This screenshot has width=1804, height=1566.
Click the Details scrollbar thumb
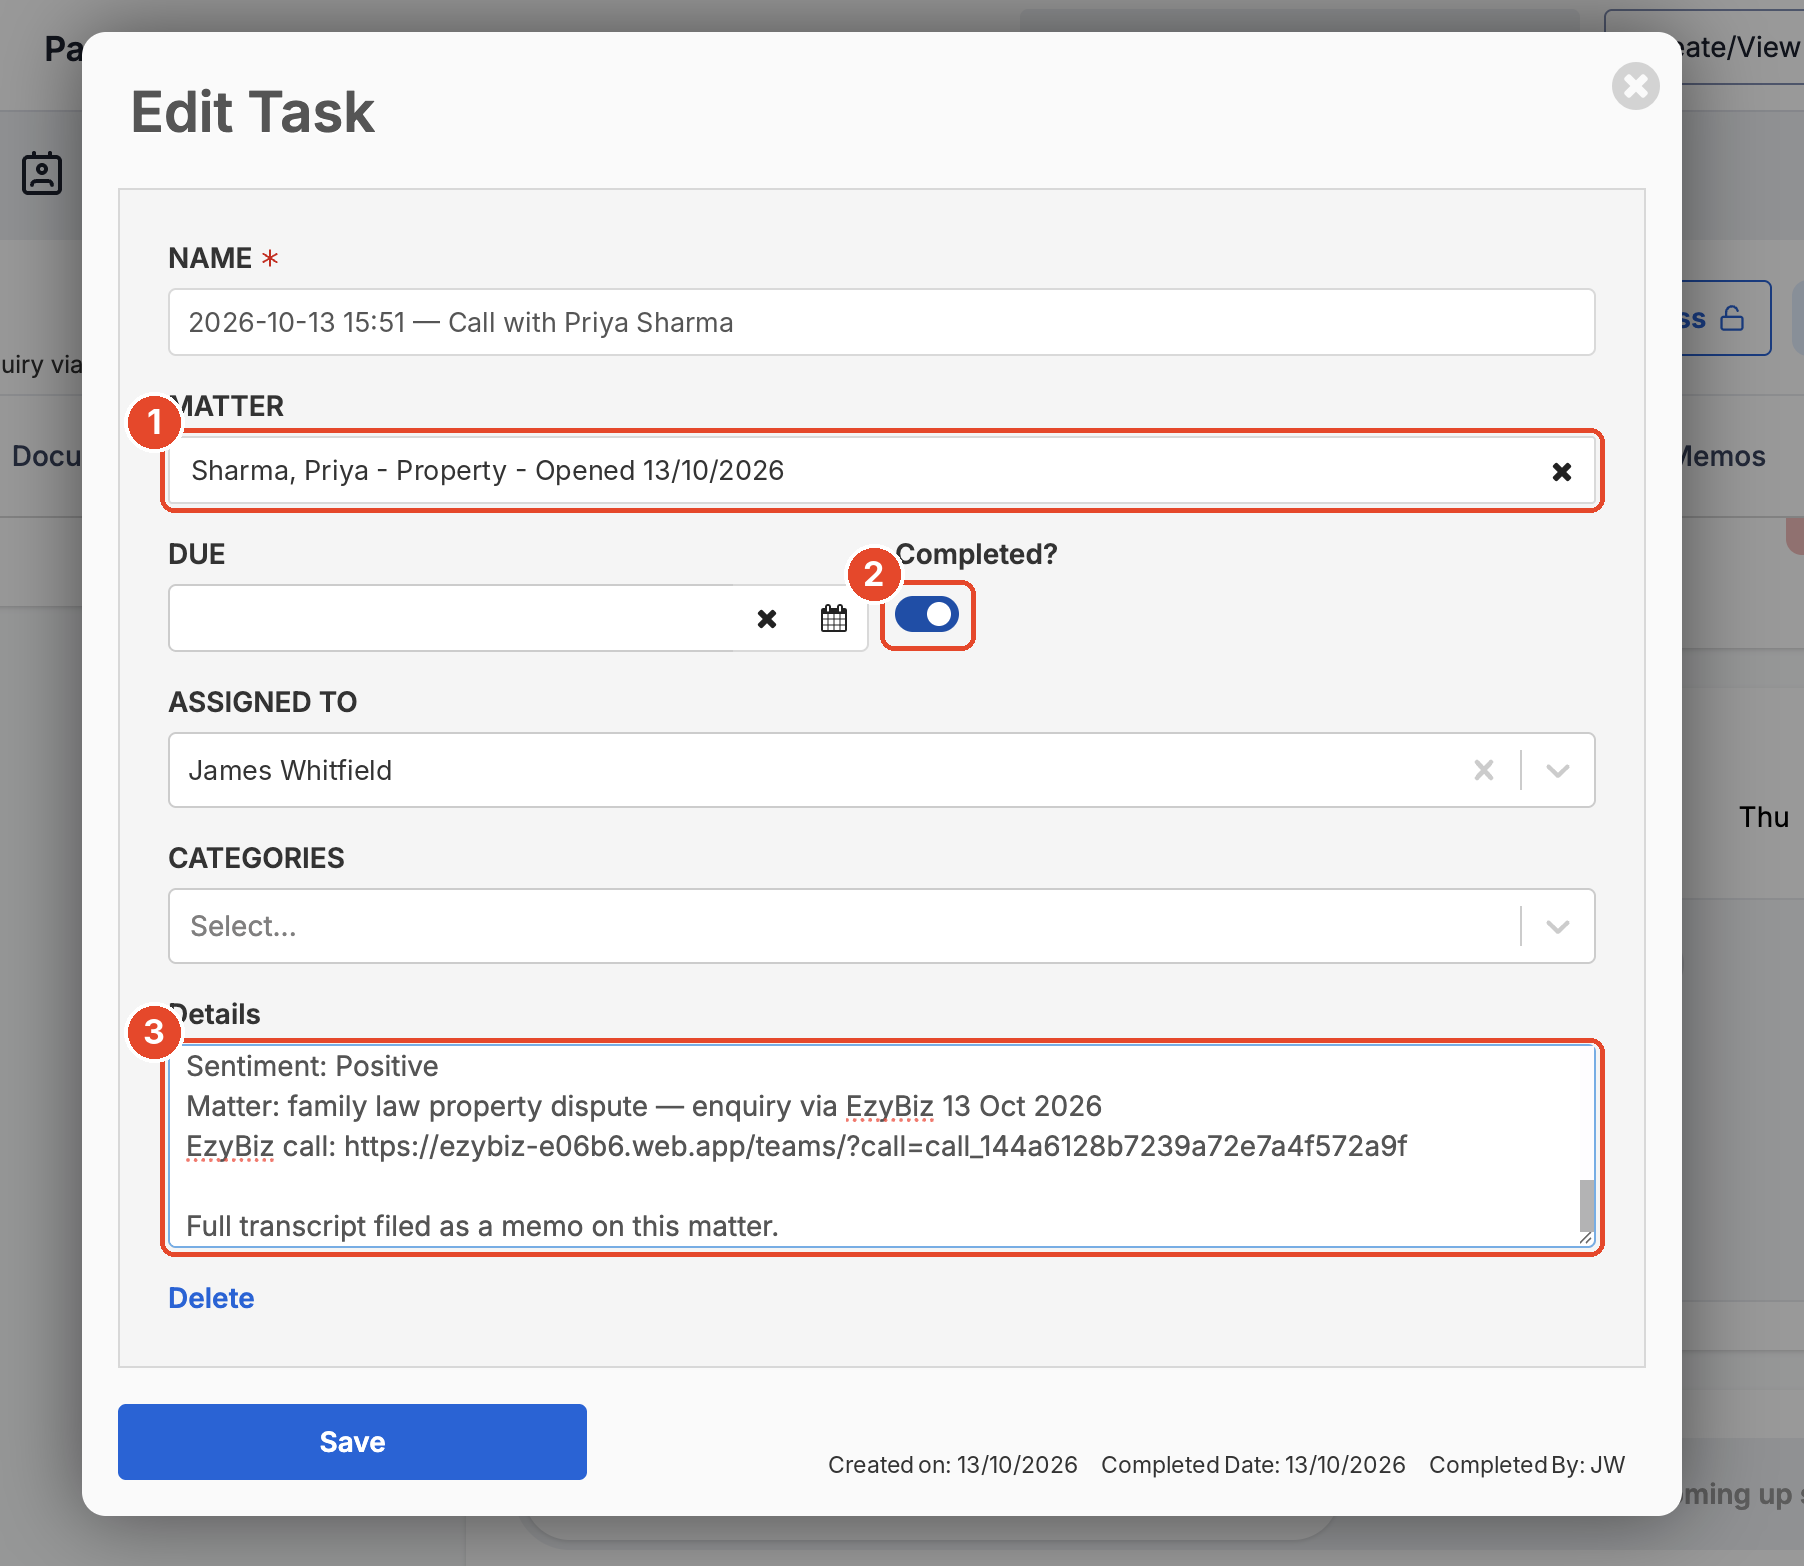tap(1586, 1206)
